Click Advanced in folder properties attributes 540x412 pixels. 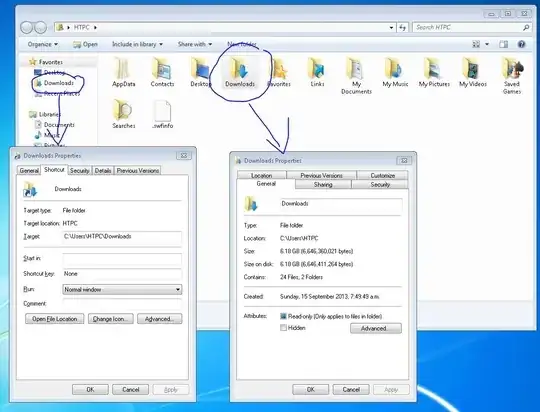(376, 328)
